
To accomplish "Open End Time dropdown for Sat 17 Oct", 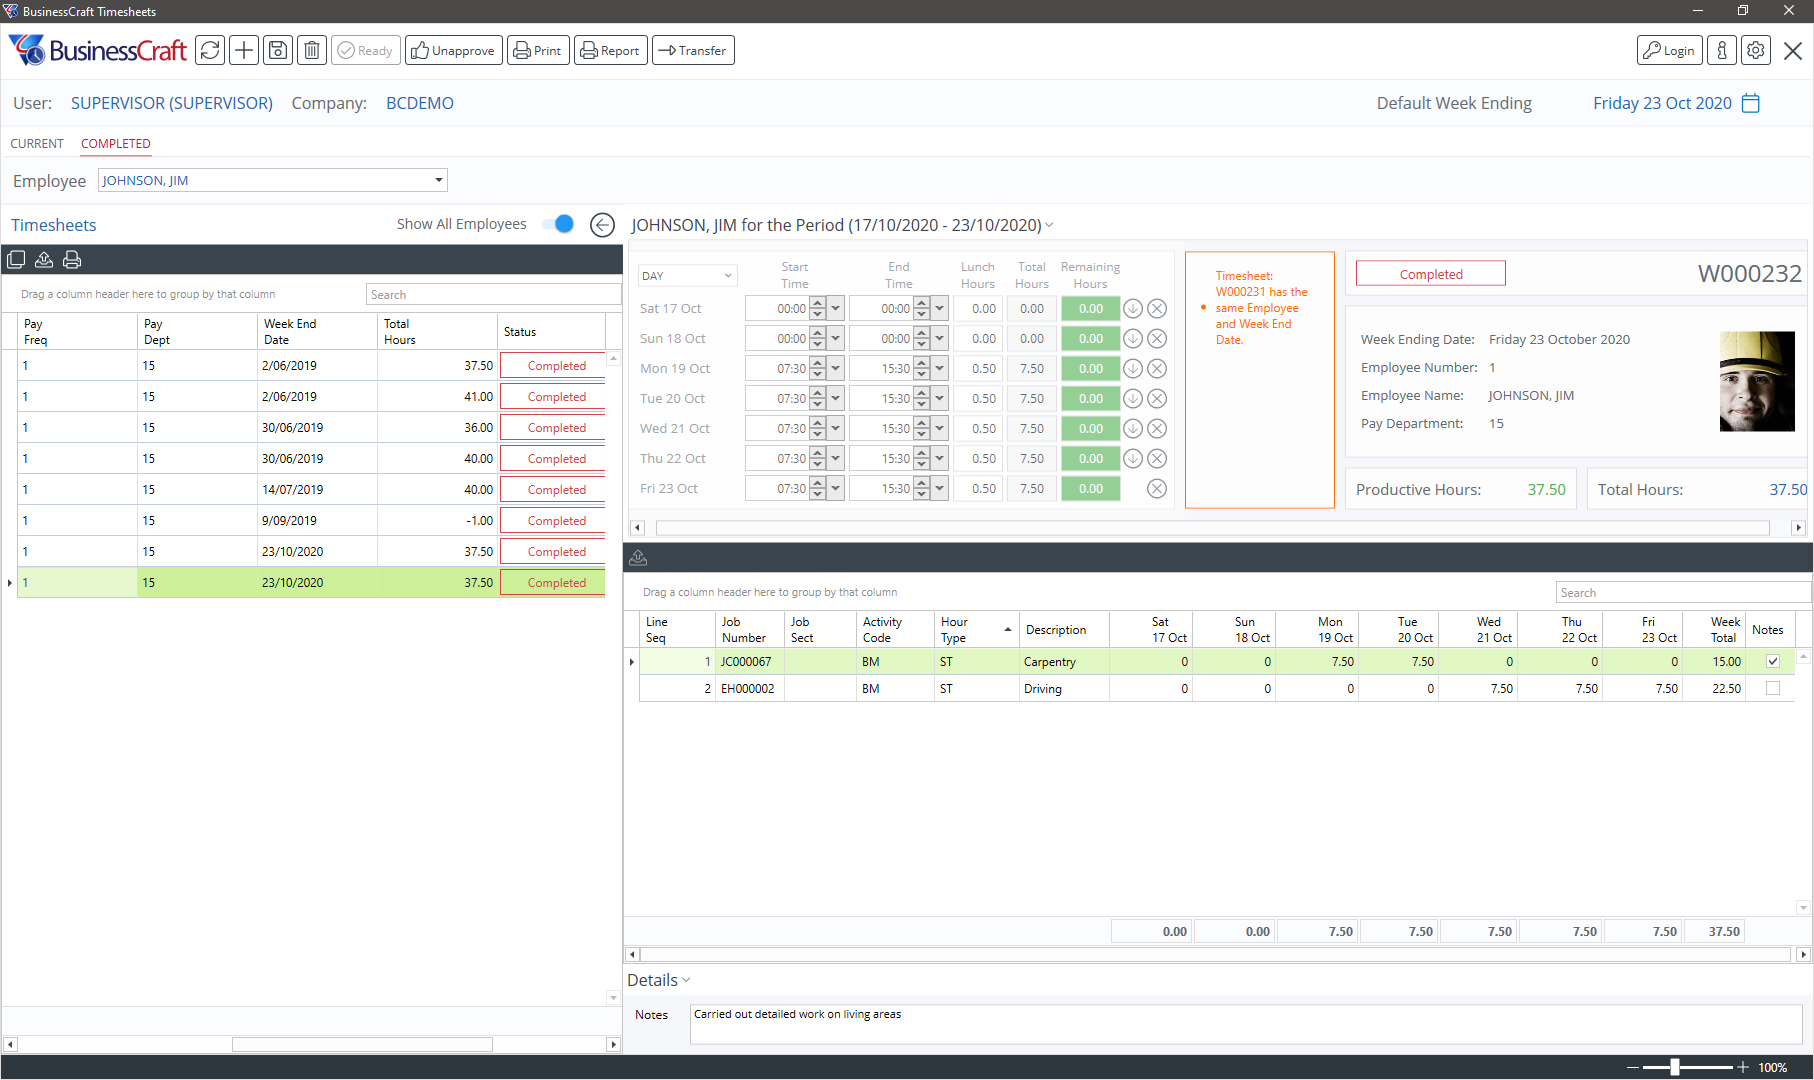I will 940,309.
